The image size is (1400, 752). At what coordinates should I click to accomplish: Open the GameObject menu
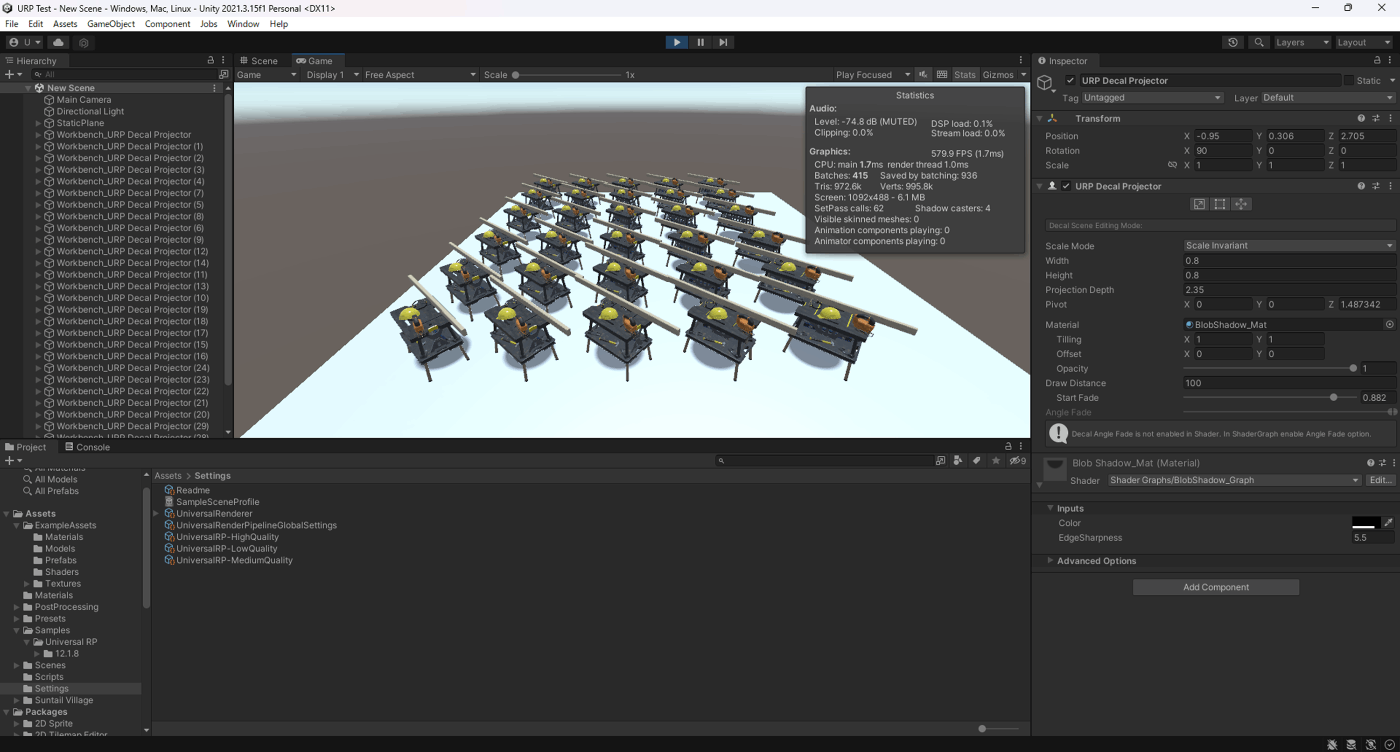point(111,24)
